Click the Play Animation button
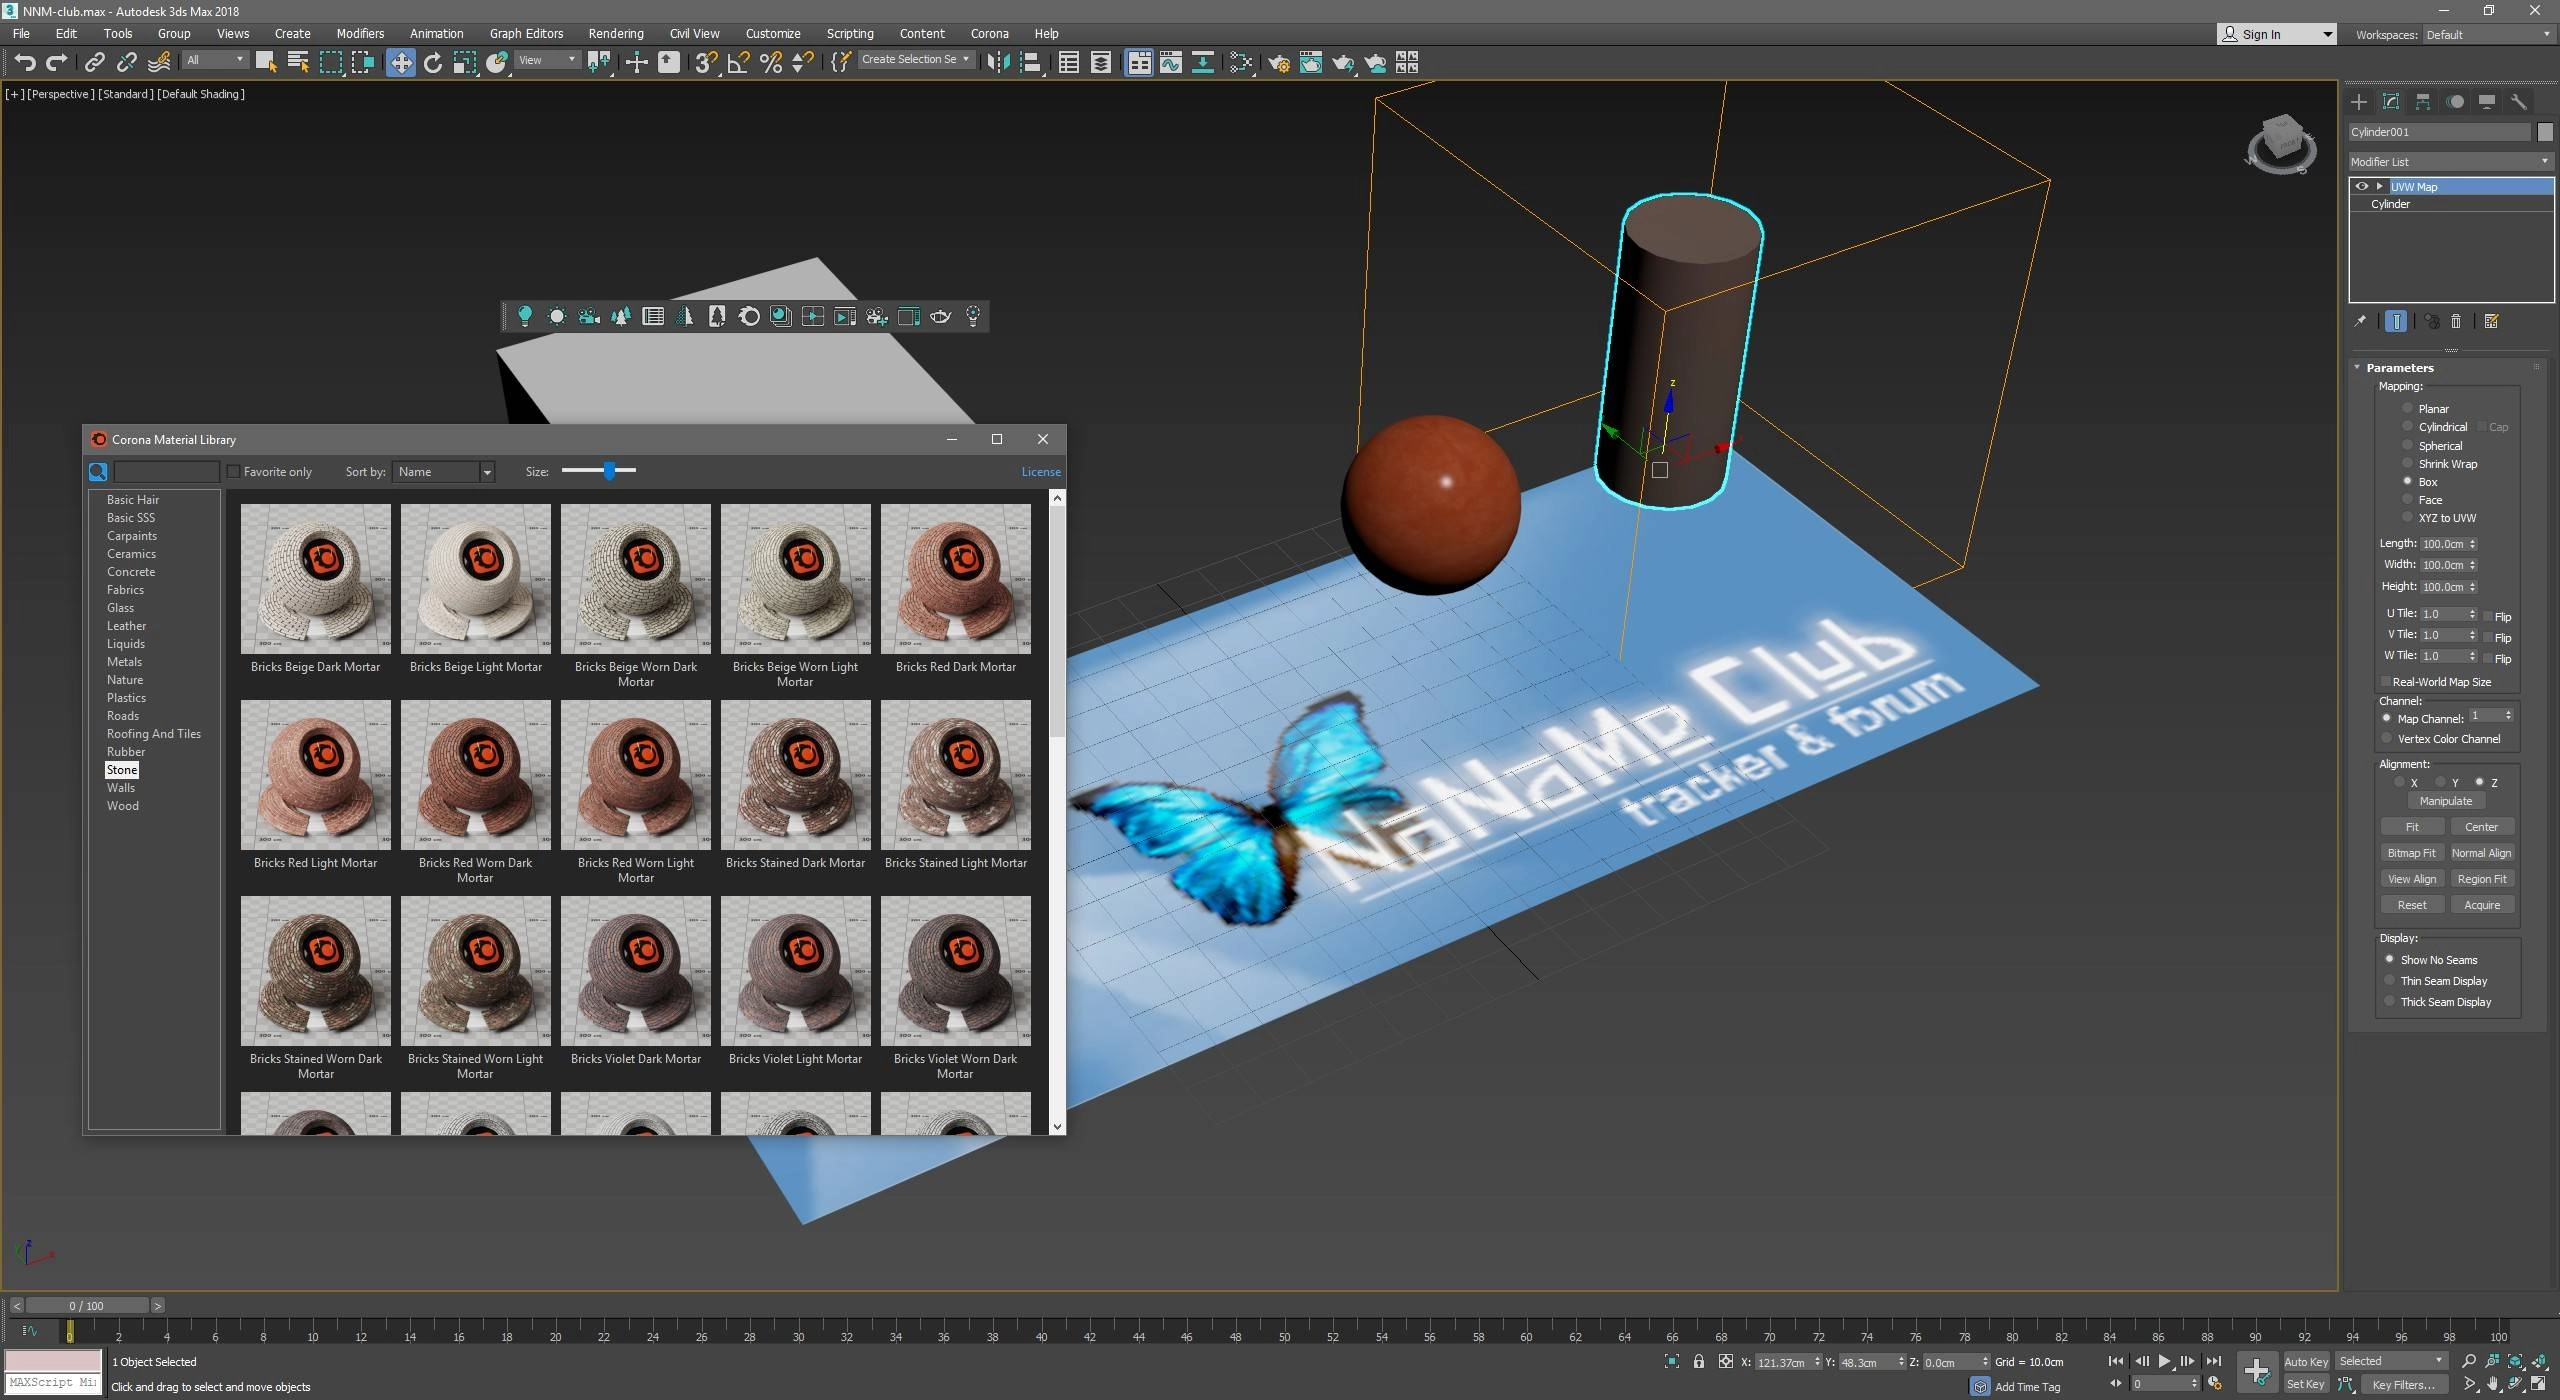This screenshot has width=2560, height=1400. click(x=2164, y=1362)
